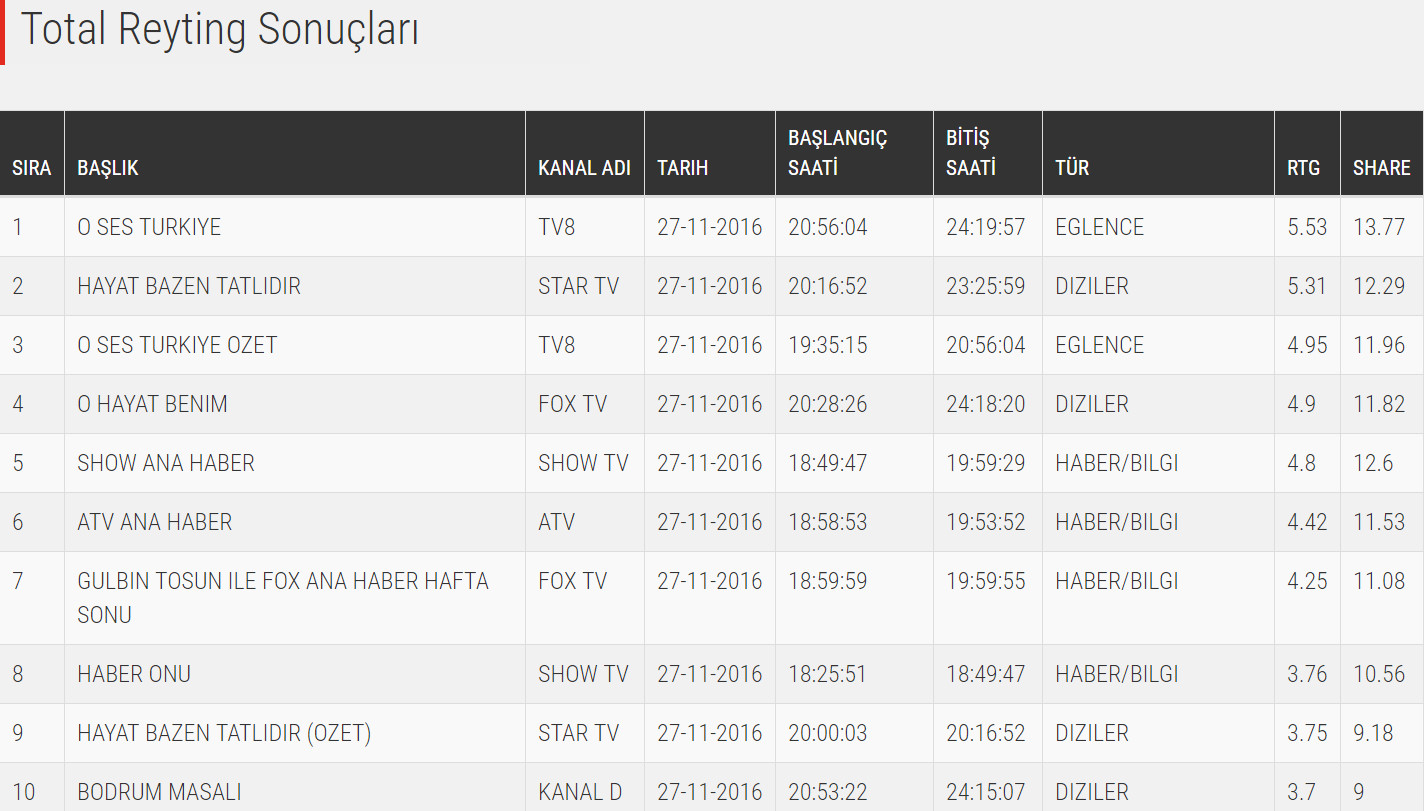
Task: Click the SIRA column header
Action: tap(31, 168)
